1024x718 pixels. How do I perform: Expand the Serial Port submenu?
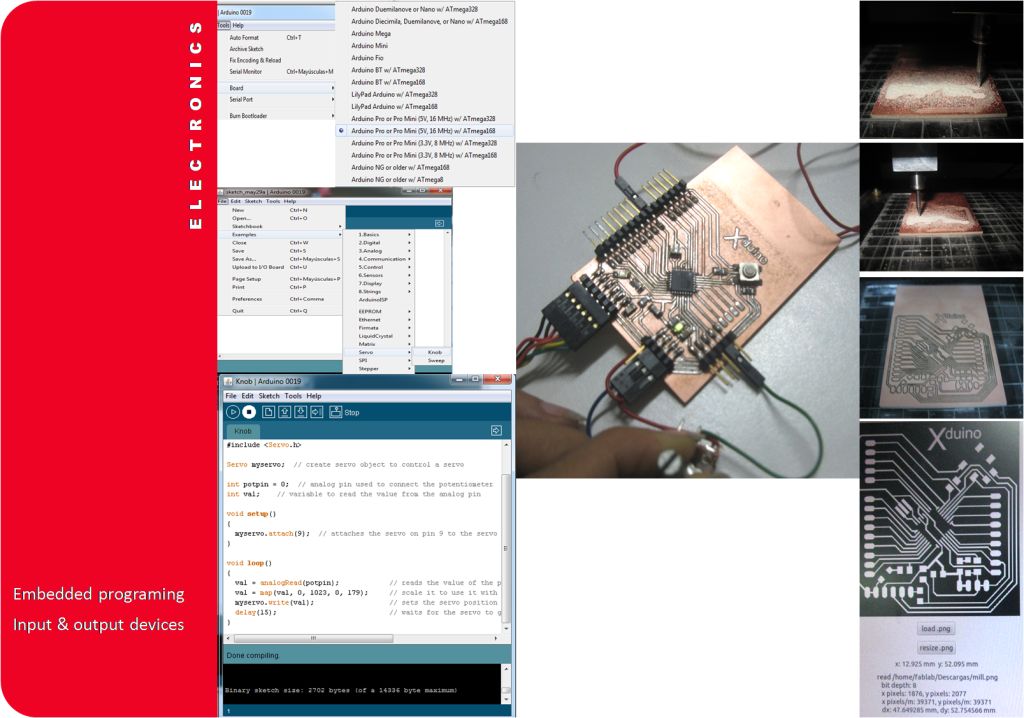click(277, 100)
